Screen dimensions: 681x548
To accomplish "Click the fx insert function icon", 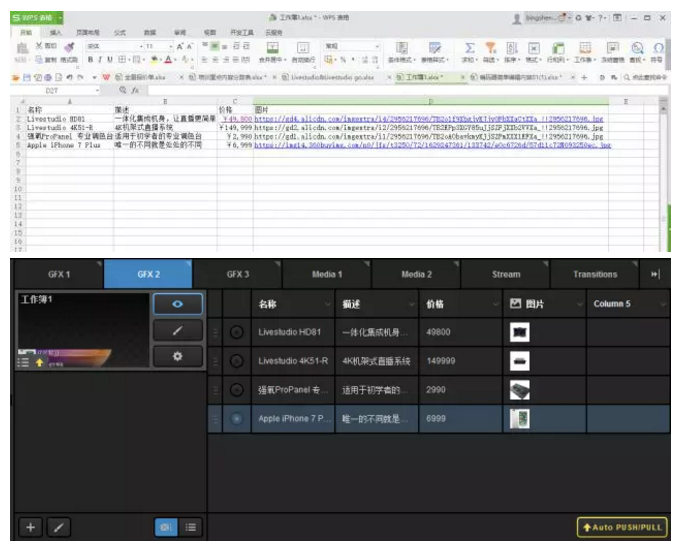I will [x=136, y=90].
